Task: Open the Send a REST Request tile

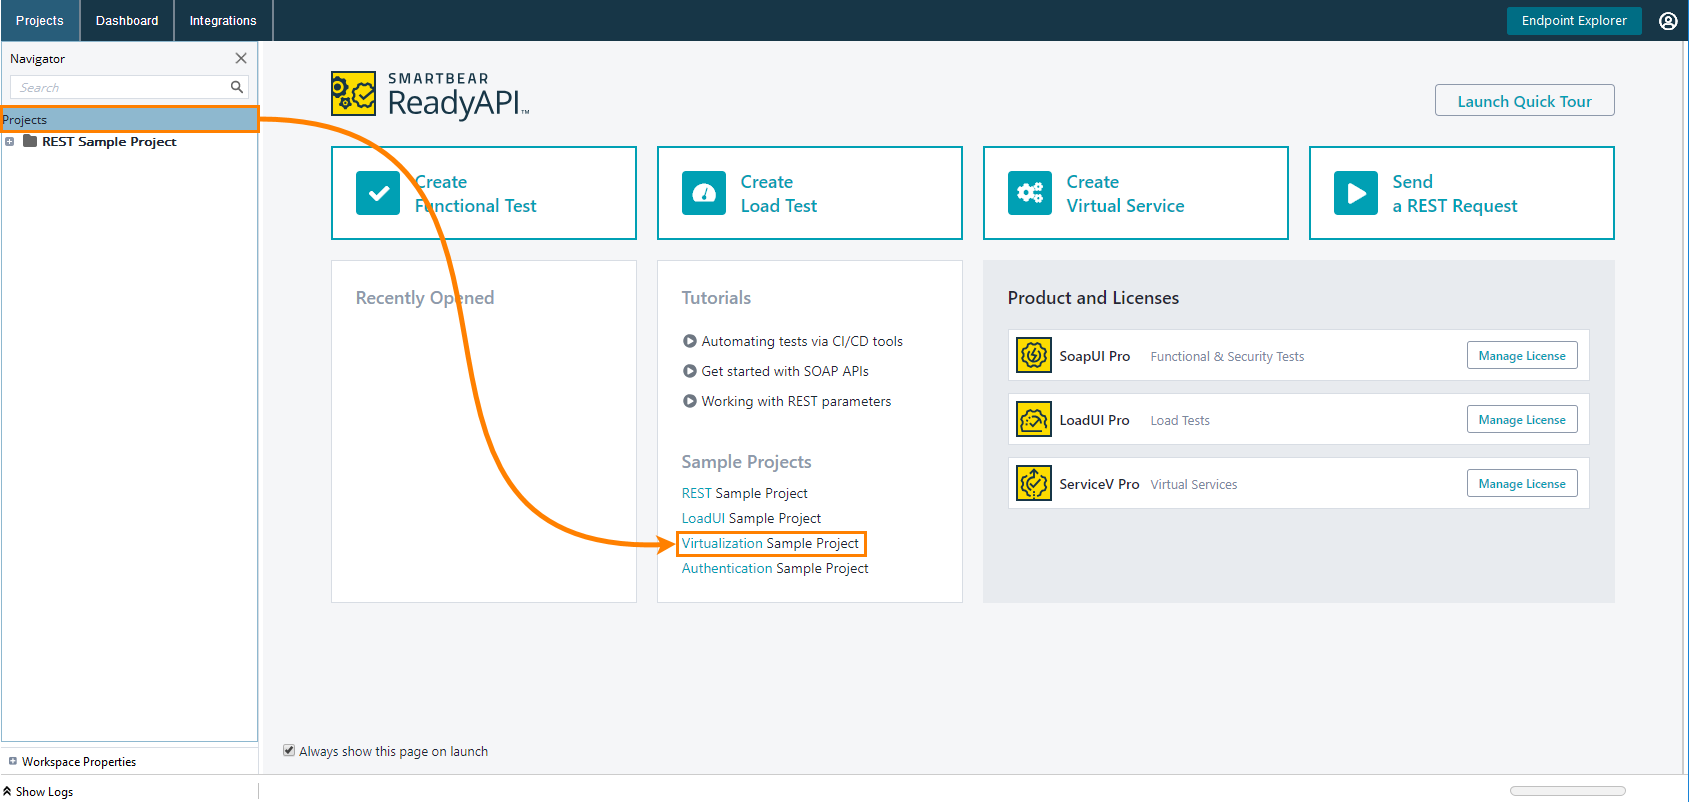Action: click(x=1462, y=193)
